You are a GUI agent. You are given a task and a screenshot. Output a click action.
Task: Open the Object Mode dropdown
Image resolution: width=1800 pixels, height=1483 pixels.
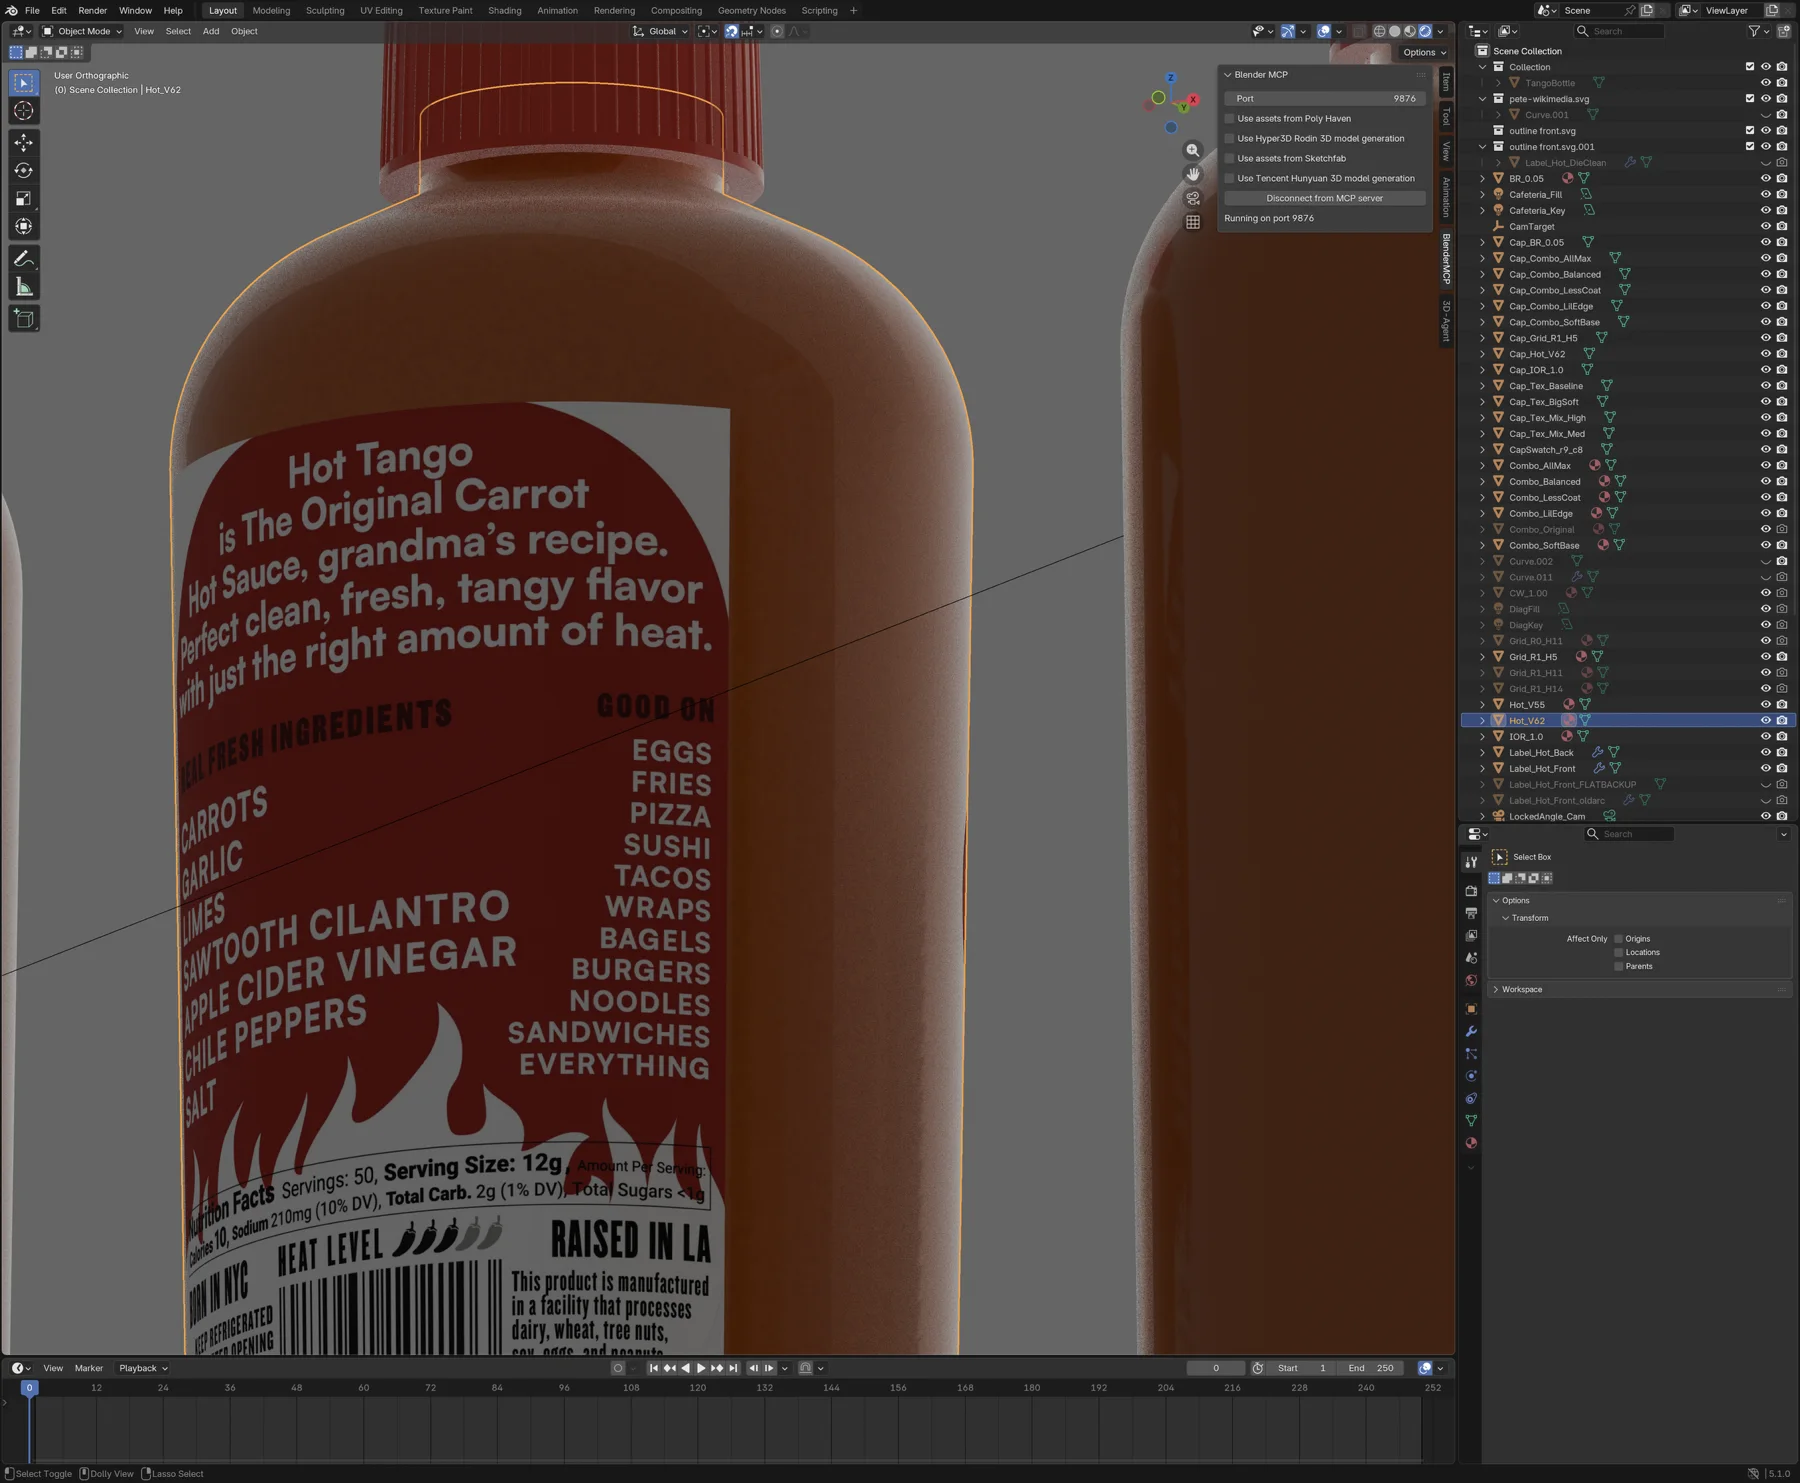coord(82,31)
